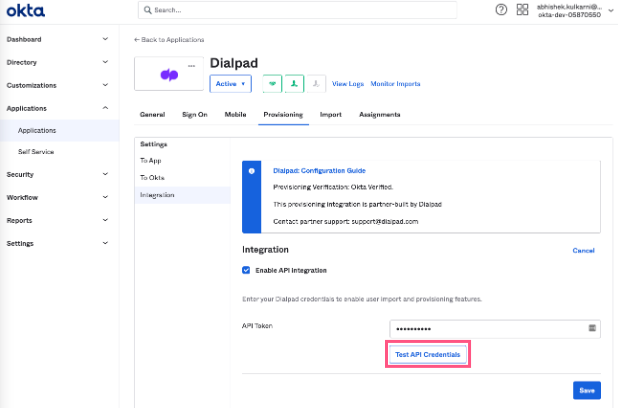This screenshot has height=408, width=618.
Task: Switch to the Sign On tab
Action: [195, 115]
